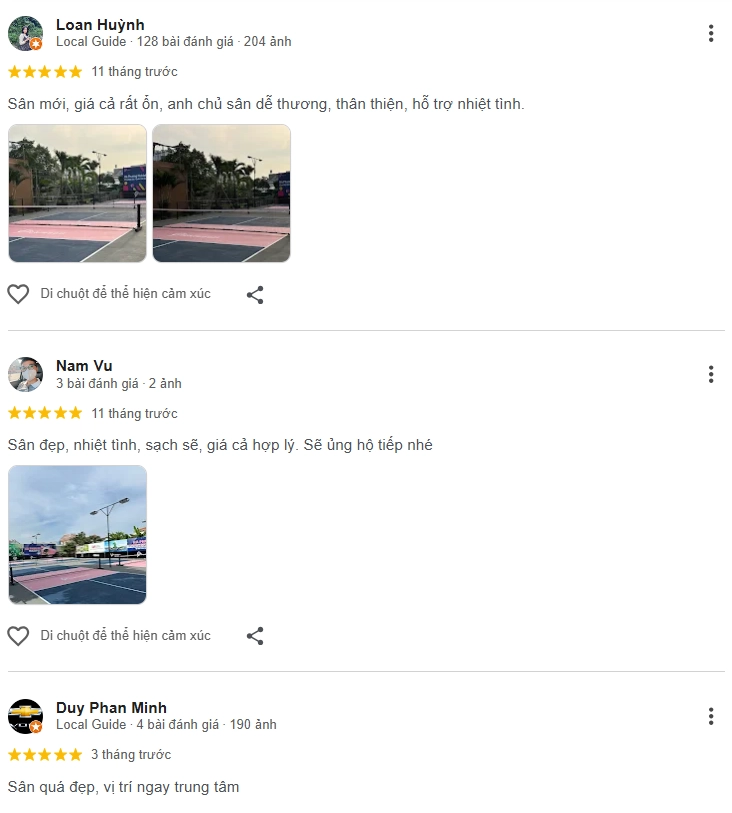Open Nam Vu's reviewer name link
Image resolution: width=732 pixels, height=813 pixels.
pyautogui.click(x=84, y=366)
